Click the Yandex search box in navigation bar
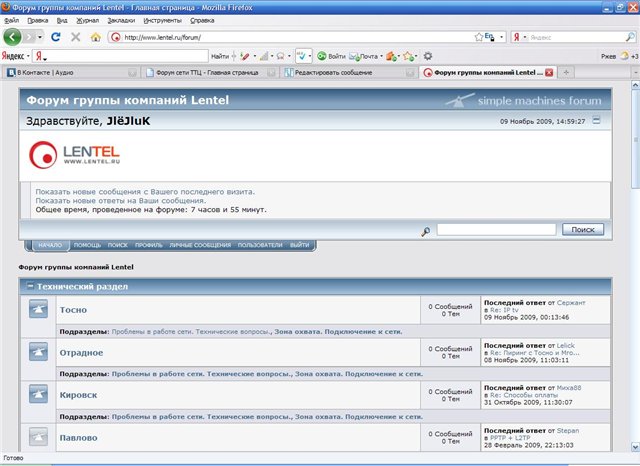640x466 pixels. (576, 37)
